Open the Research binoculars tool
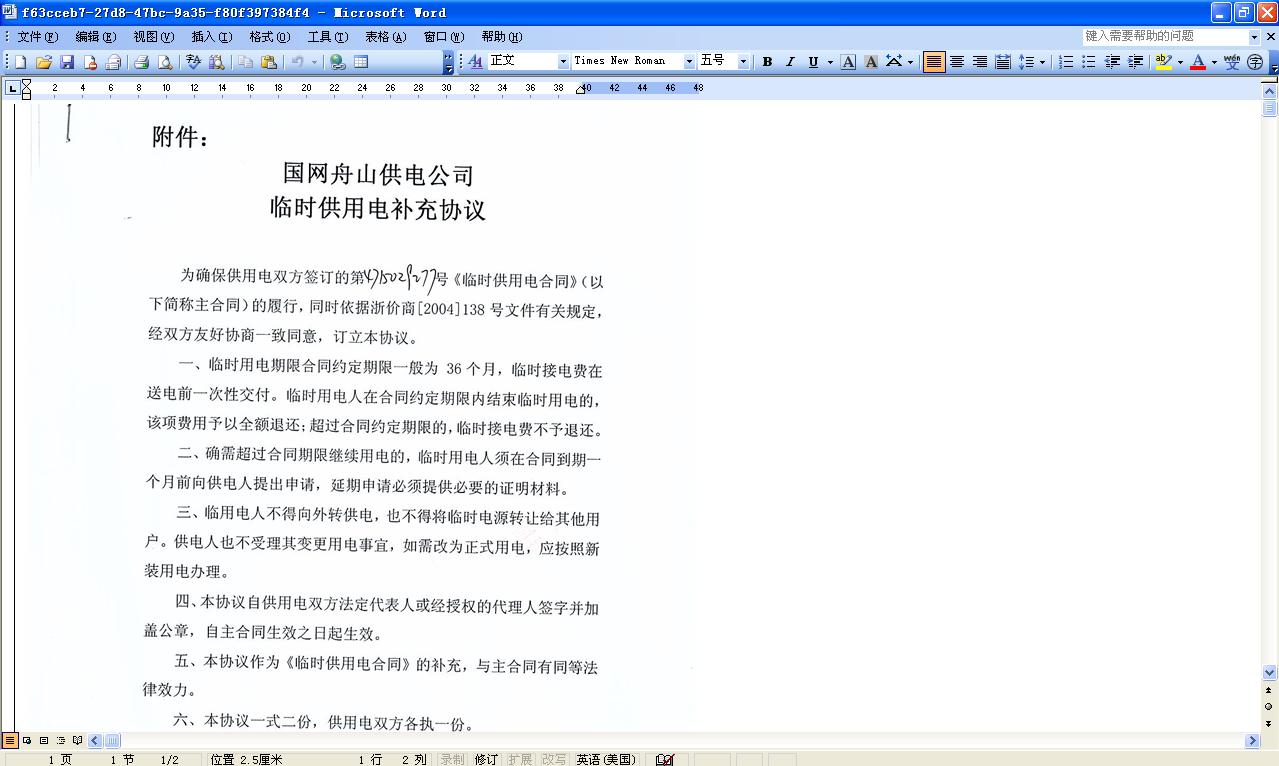 click(216, 62)
